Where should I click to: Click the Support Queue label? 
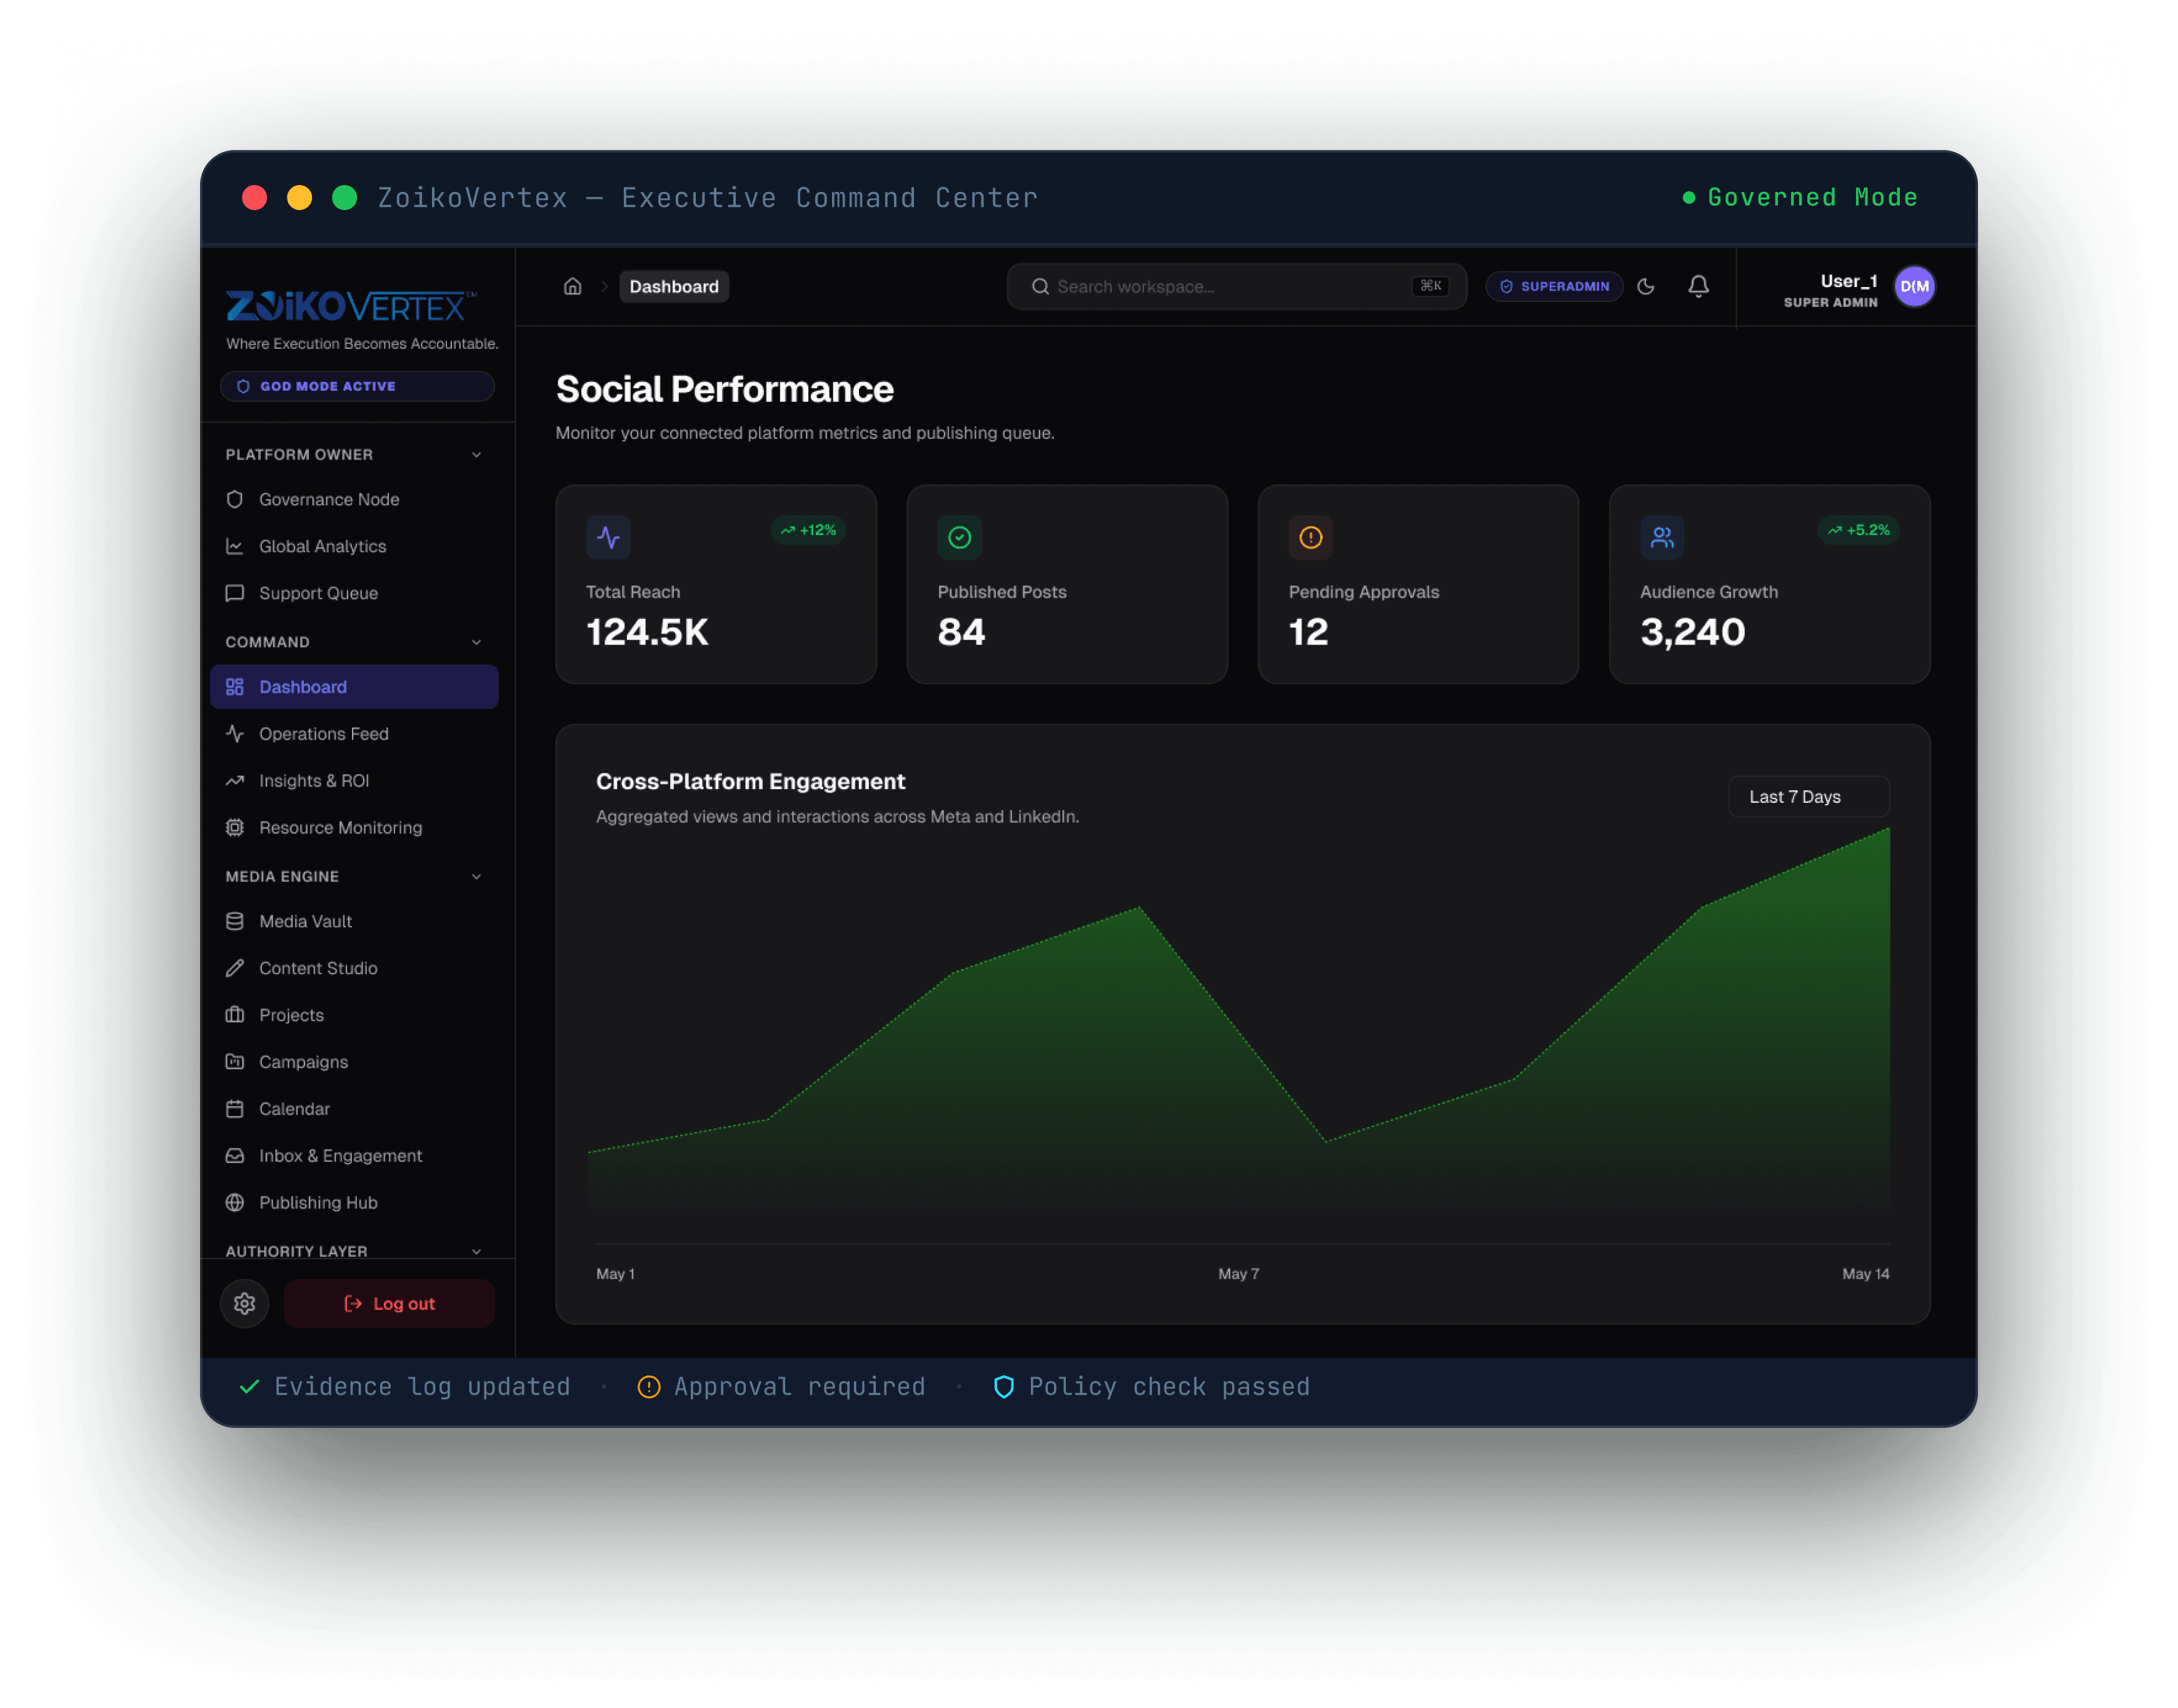point(318,593)
